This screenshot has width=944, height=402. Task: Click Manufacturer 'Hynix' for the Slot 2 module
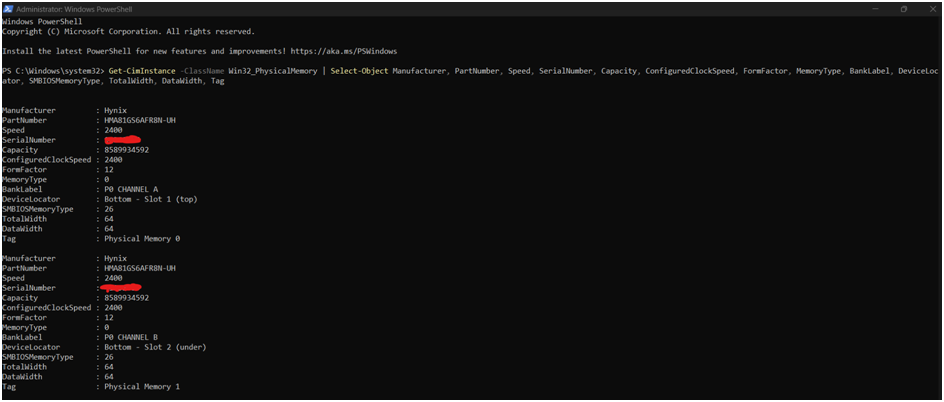(x=116, y=258)
